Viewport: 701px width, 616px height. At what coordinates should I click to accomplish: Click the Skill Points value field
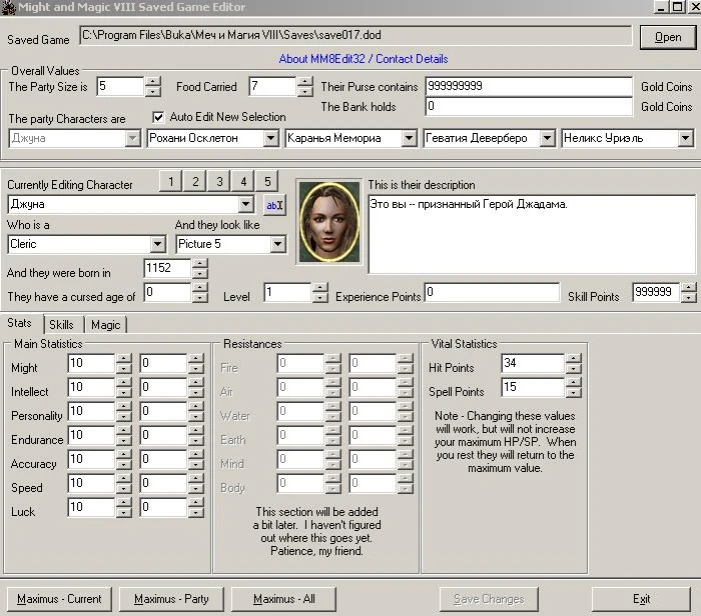(x=657, y=292)
